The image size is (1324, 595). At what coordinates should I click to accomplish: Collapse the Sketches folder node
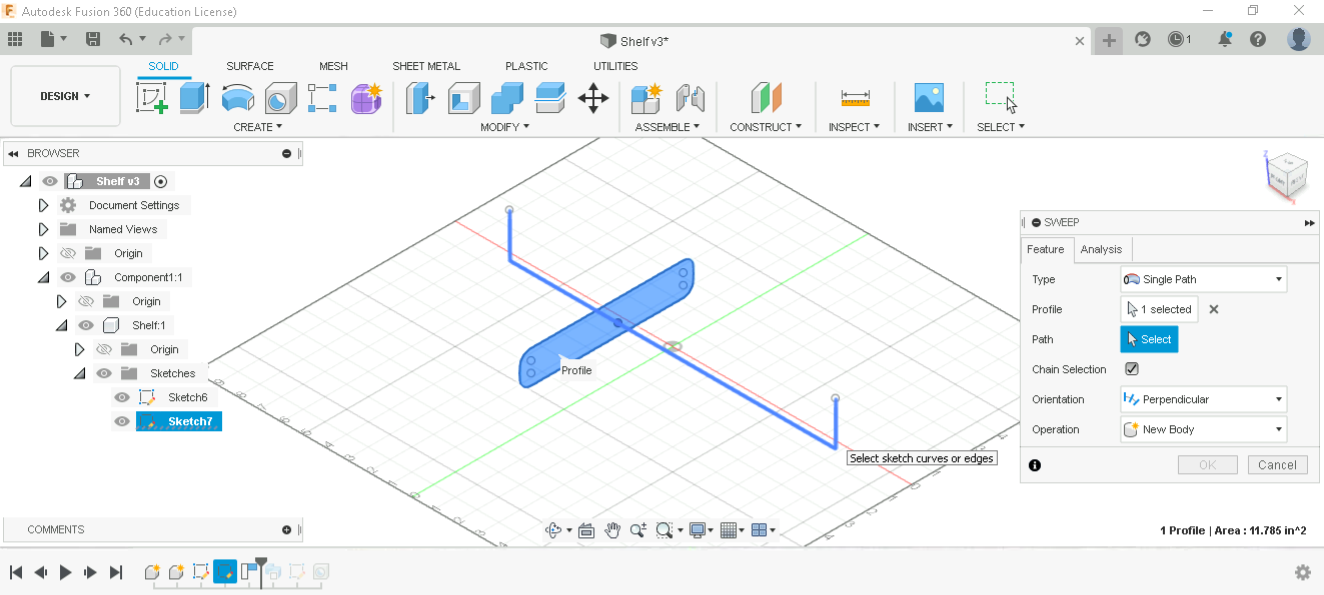80,373
